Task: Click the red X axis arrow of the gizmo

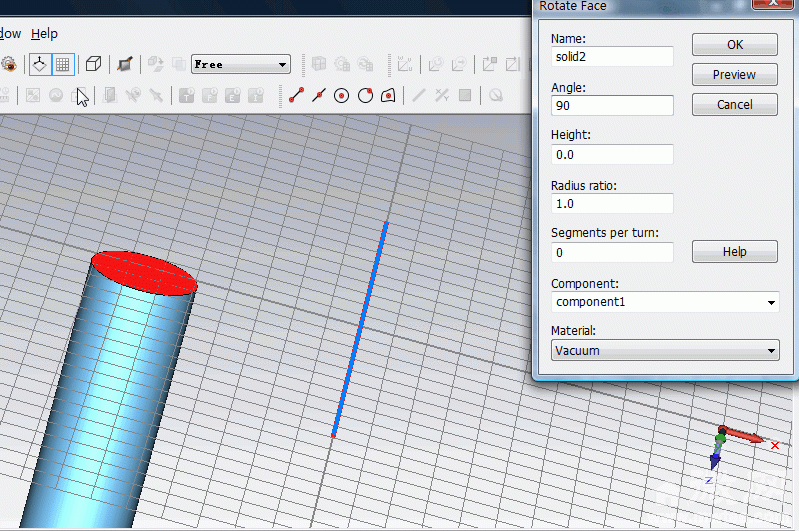Action: pyautogui.click(x=743, y=435)
